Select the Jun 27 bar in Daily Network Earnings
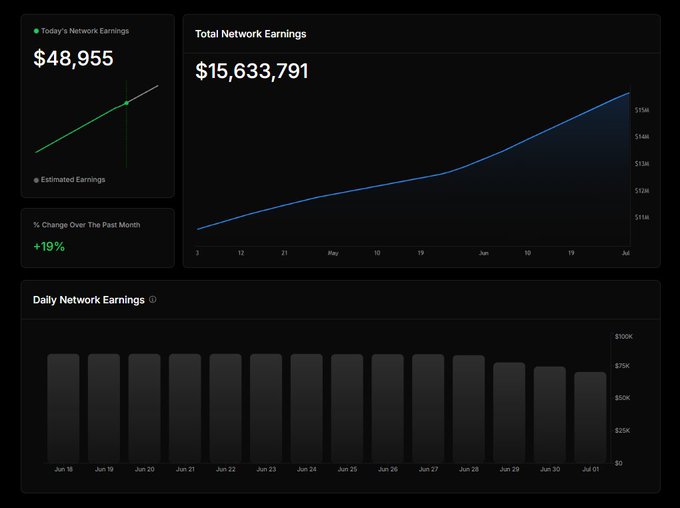Viewport: 680px width, 508px height. (428, 407)
